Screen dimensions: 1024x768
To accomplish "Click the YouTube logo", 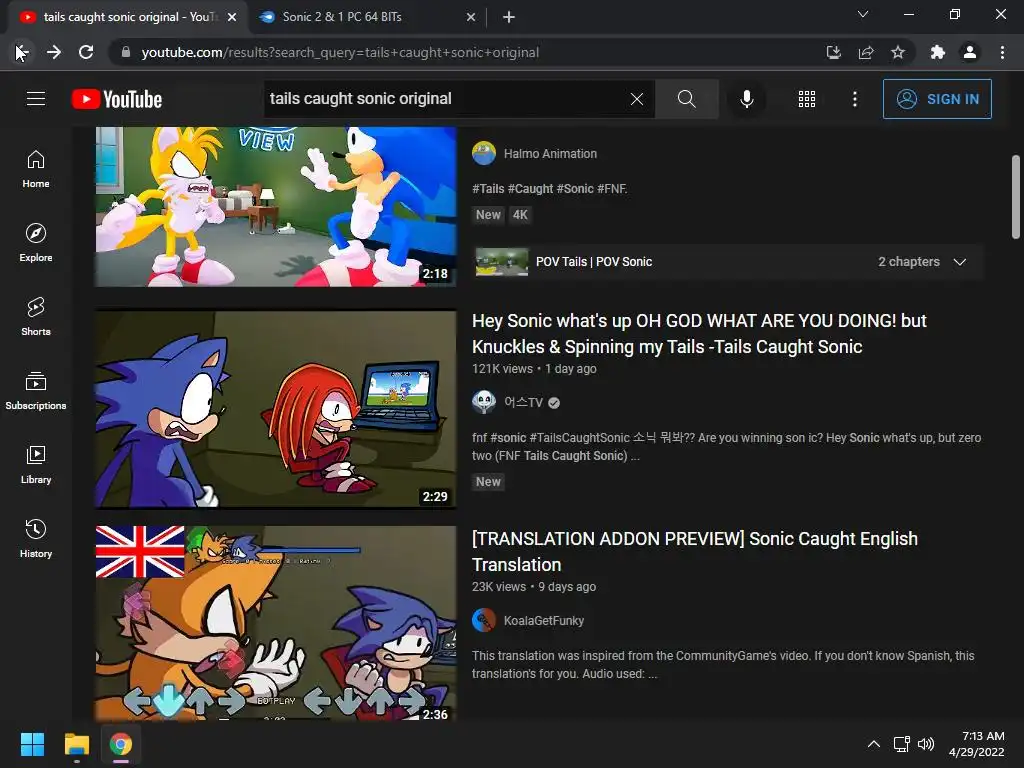I will tap(117, 99).
